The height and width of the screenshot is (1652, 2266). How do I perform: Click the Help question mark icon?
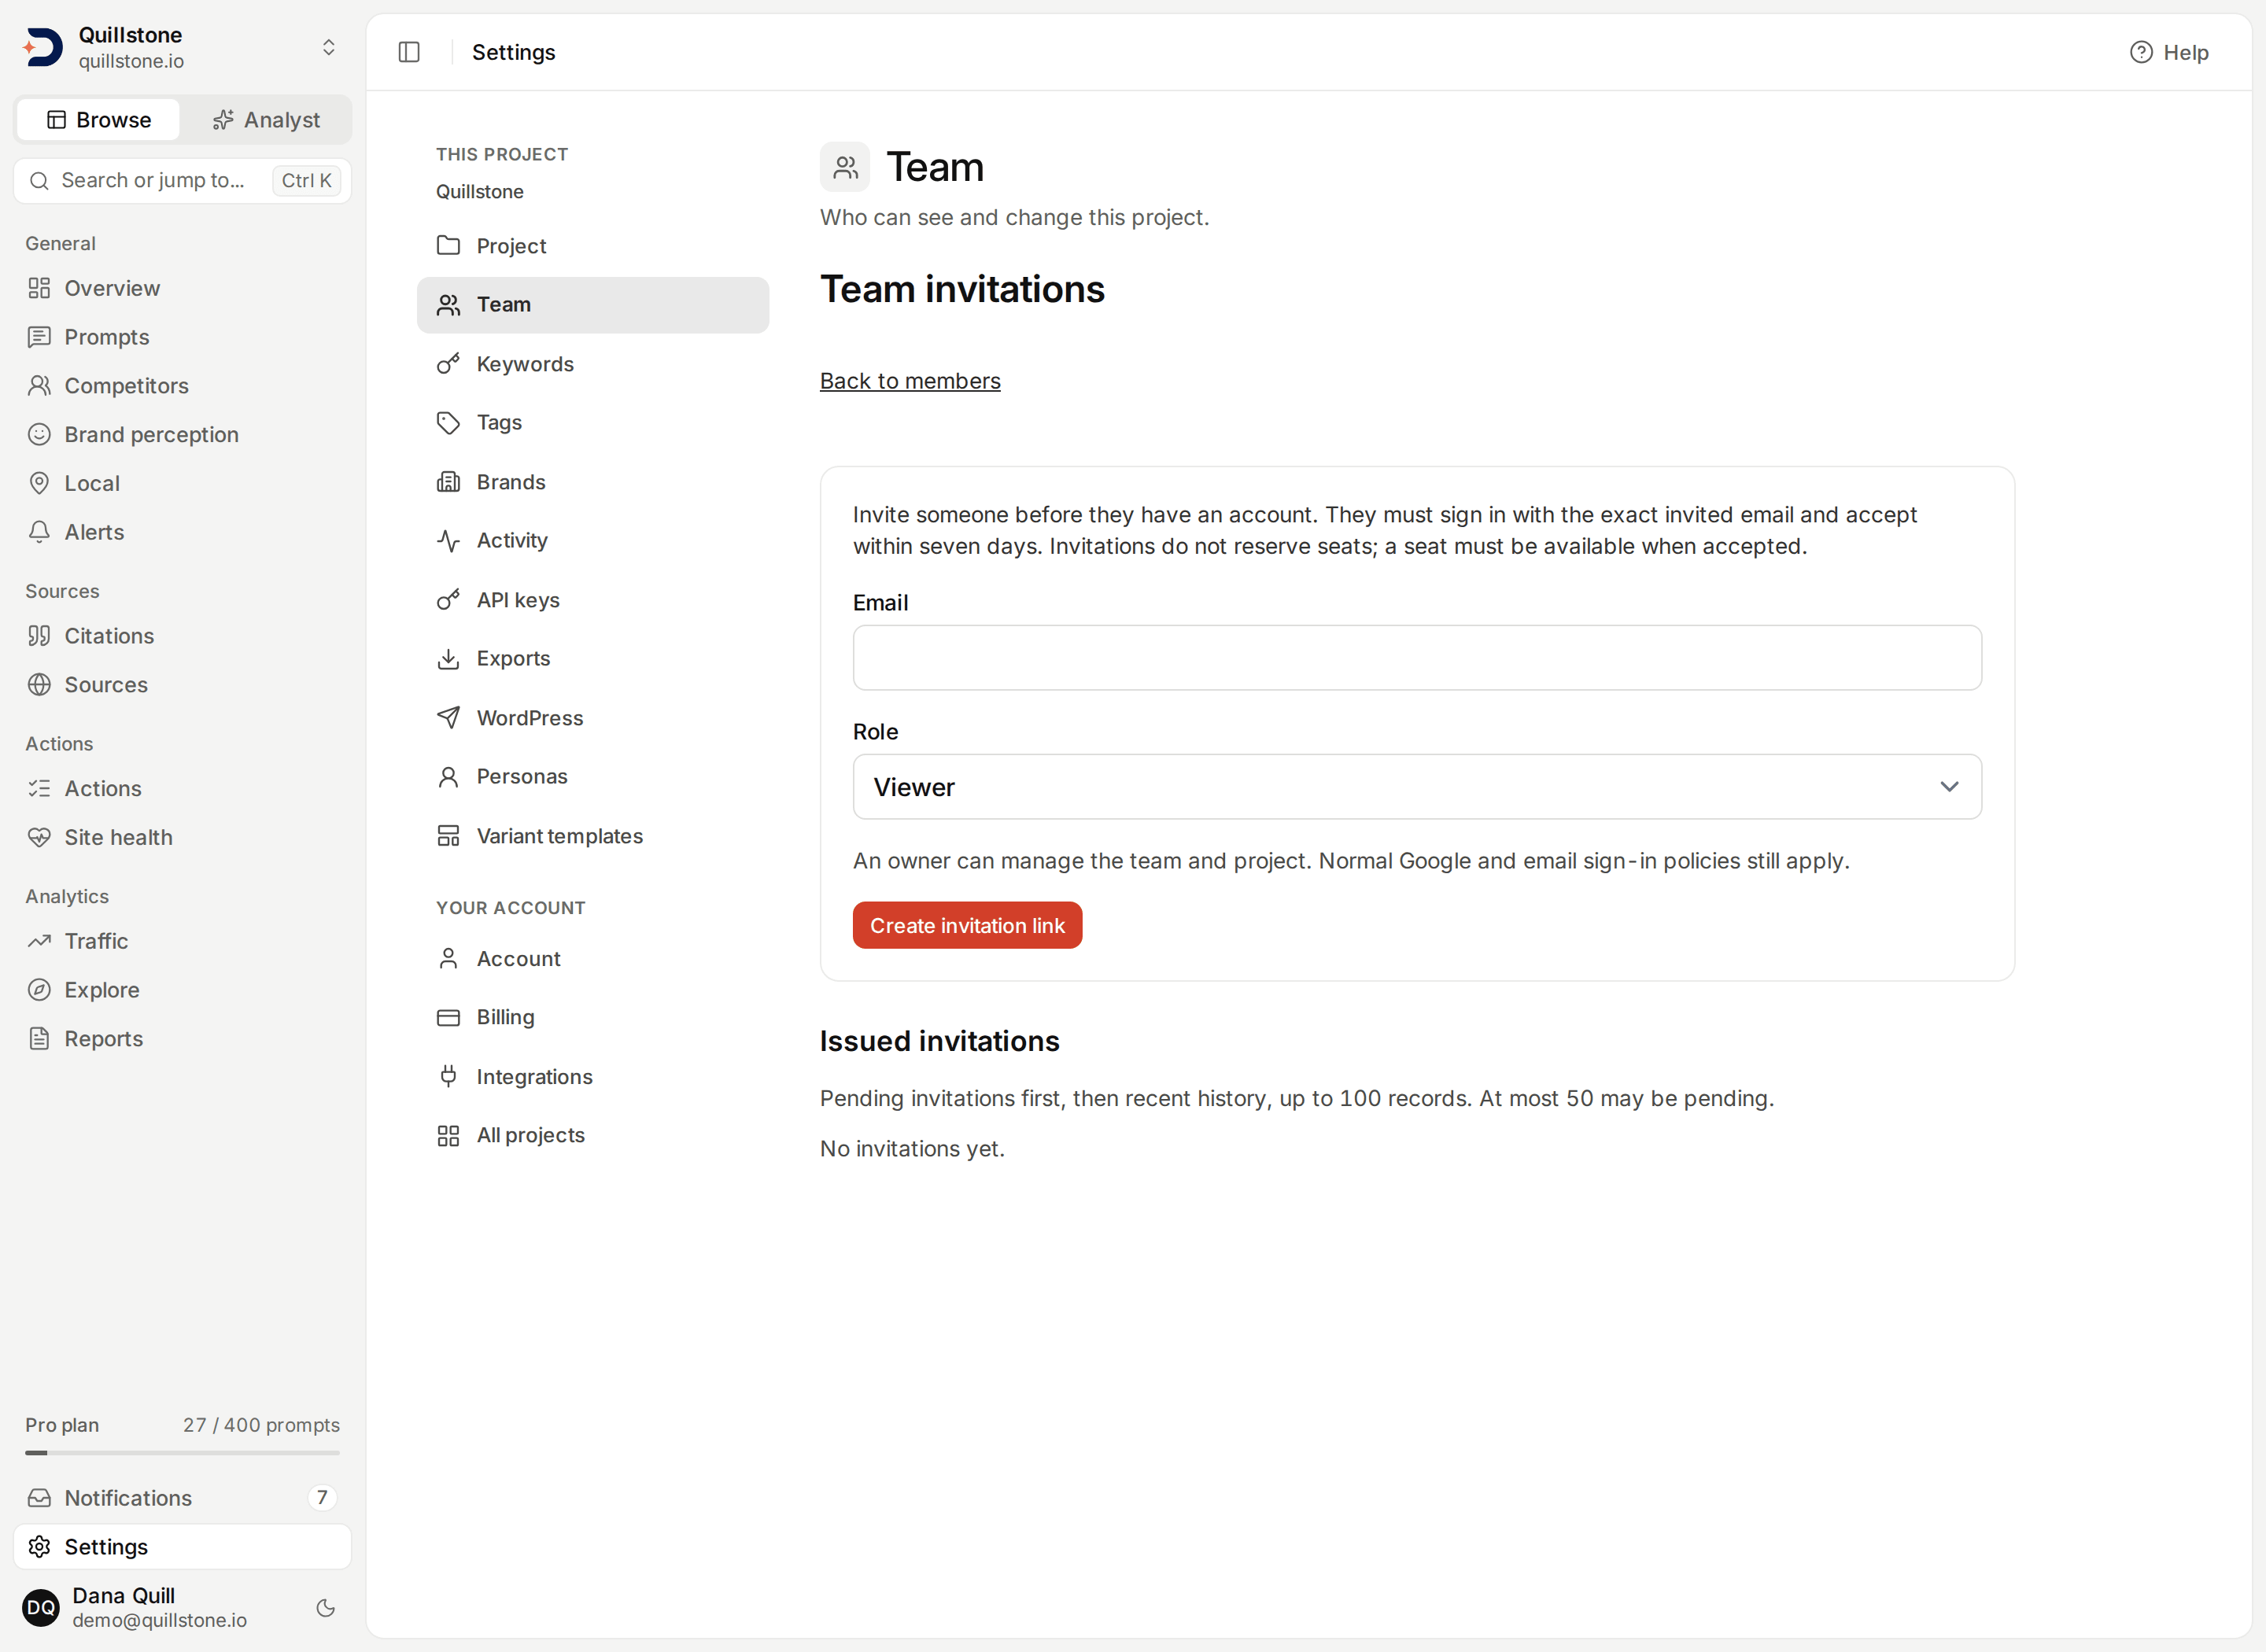pyautogui.click(x=2141, y=52)
